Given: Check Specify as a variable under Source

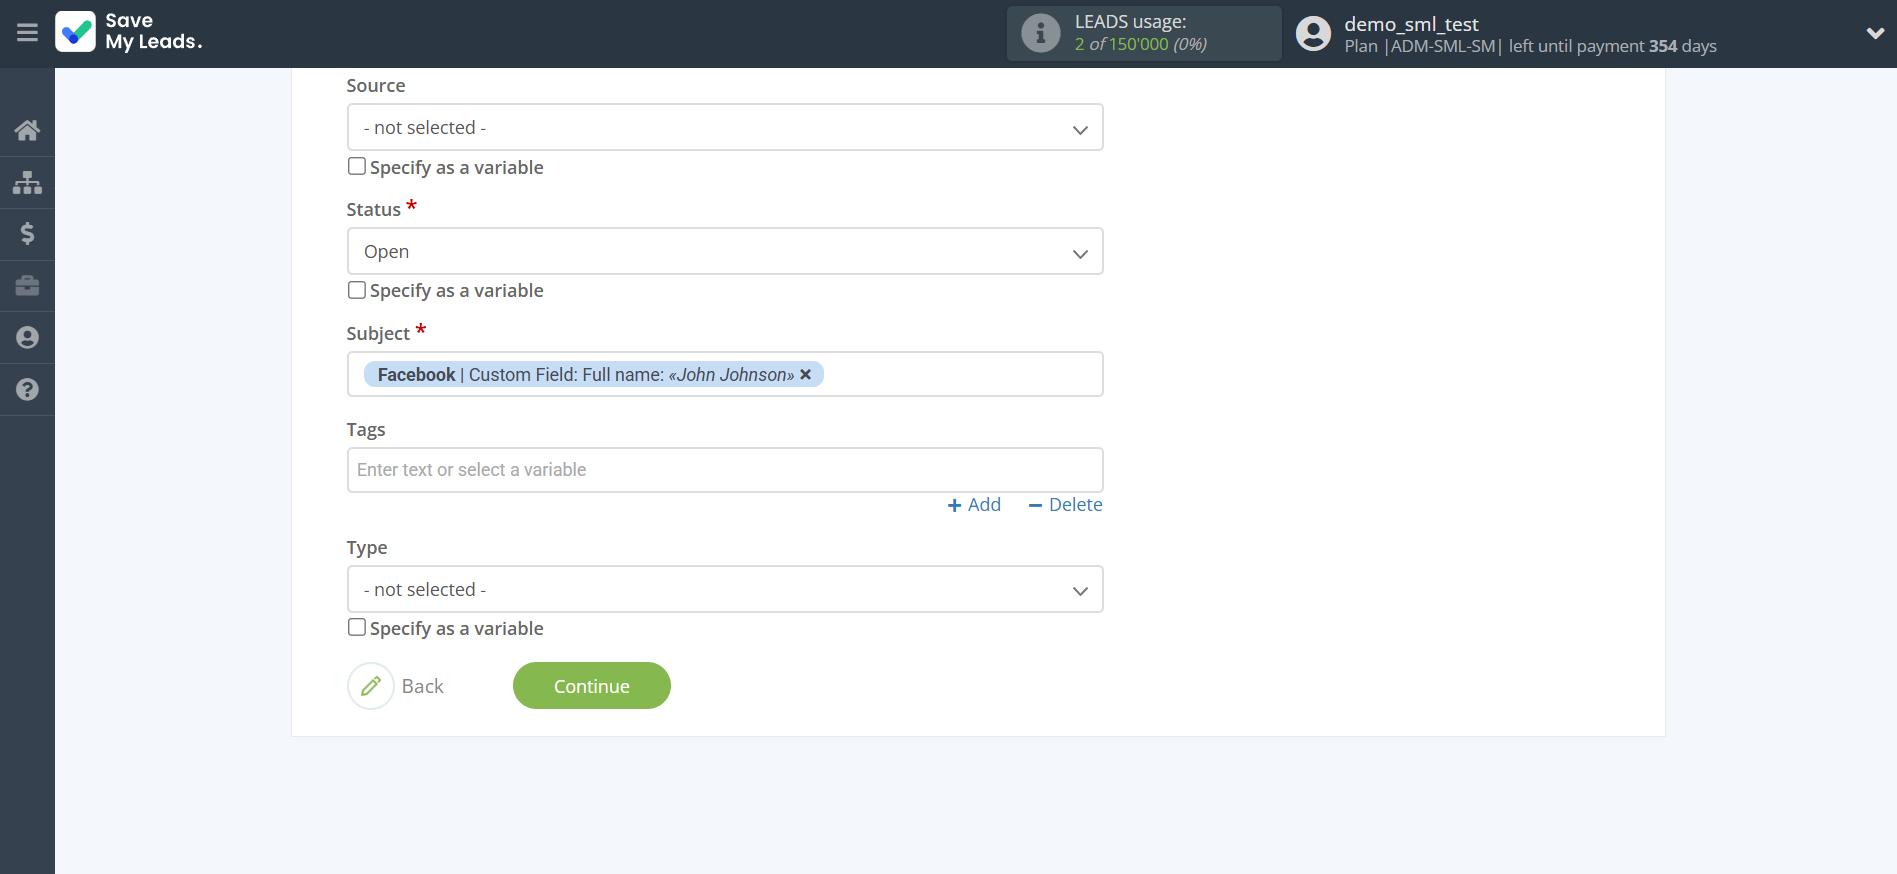Looking at the screenshot, I should (x=357, y=167).
